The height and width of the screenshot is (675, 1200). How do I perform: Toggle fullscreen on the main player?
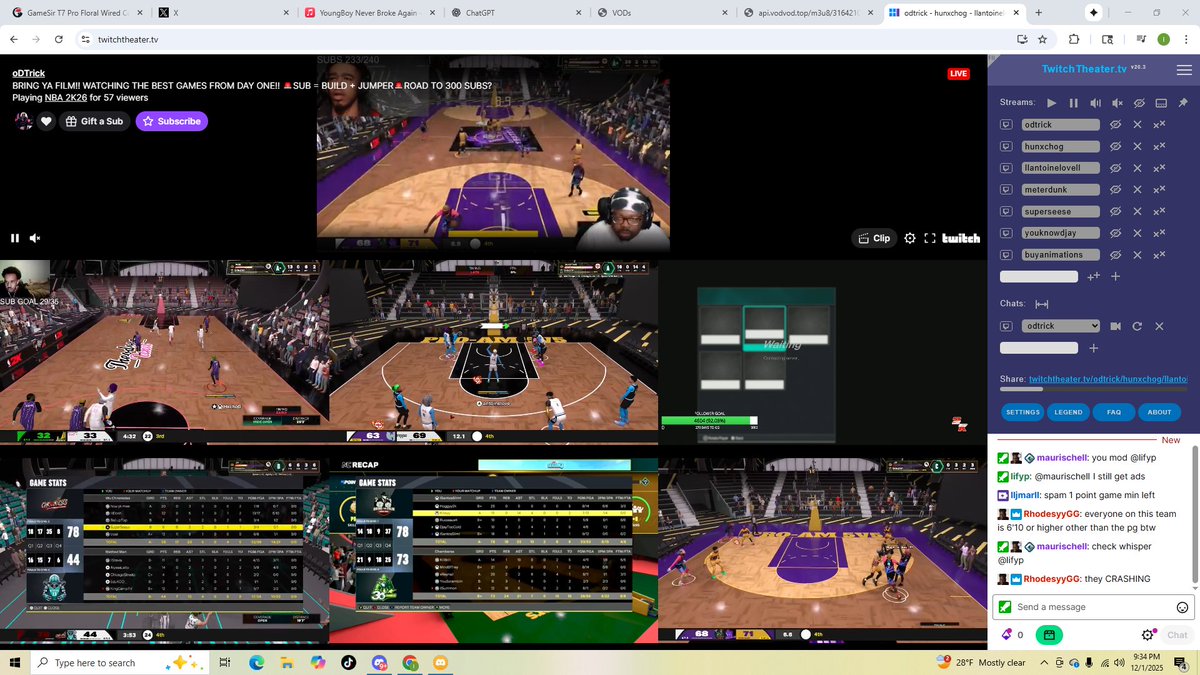[x=930, y=238]
